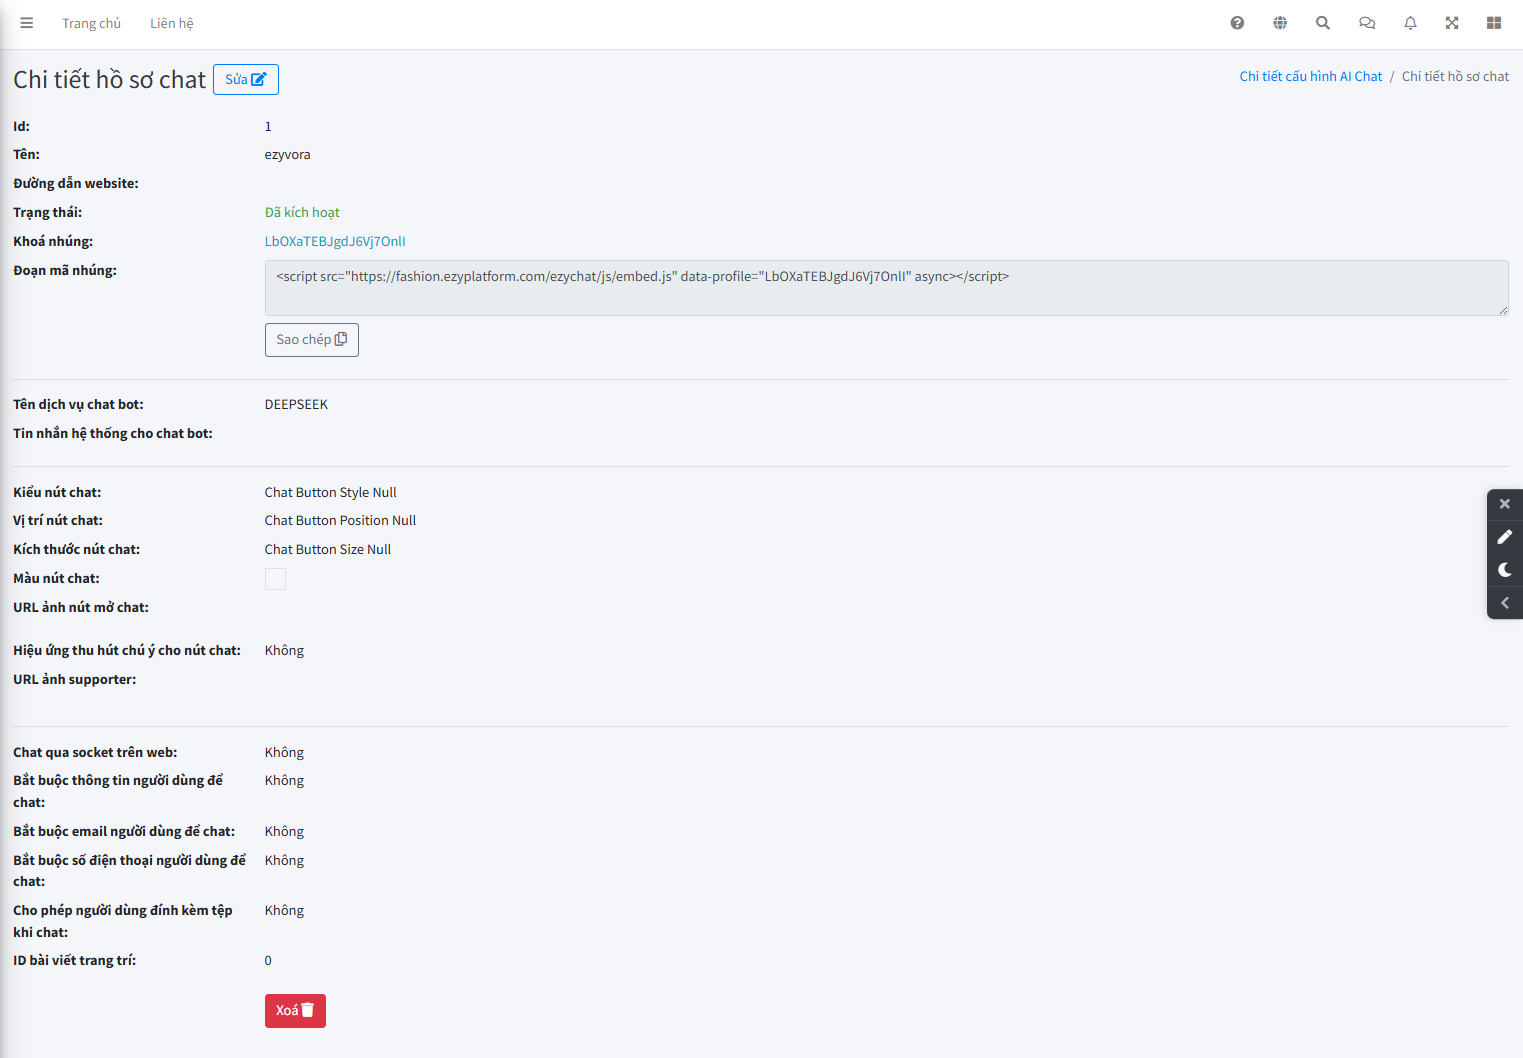Open the chat messages icon

(x=1367, y=23)
